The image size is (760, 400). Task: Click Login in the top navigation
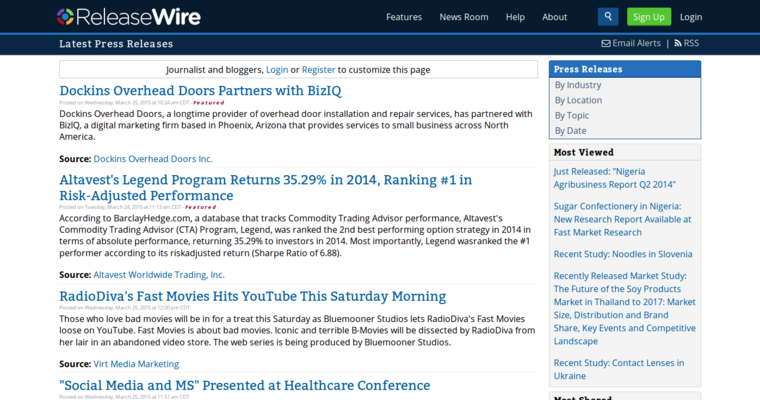pos(691,17)
